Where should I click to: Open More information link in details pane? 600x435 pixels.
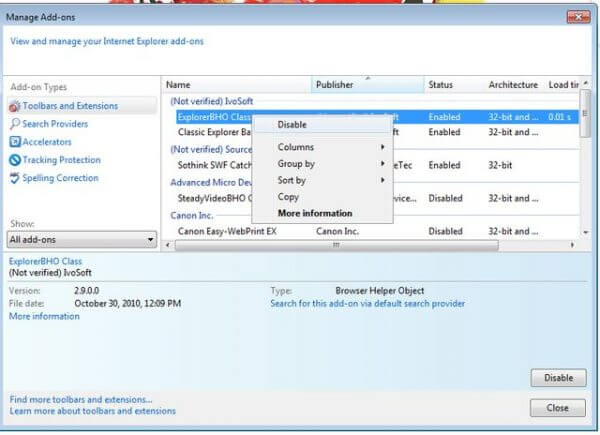(x=44, y=316)
